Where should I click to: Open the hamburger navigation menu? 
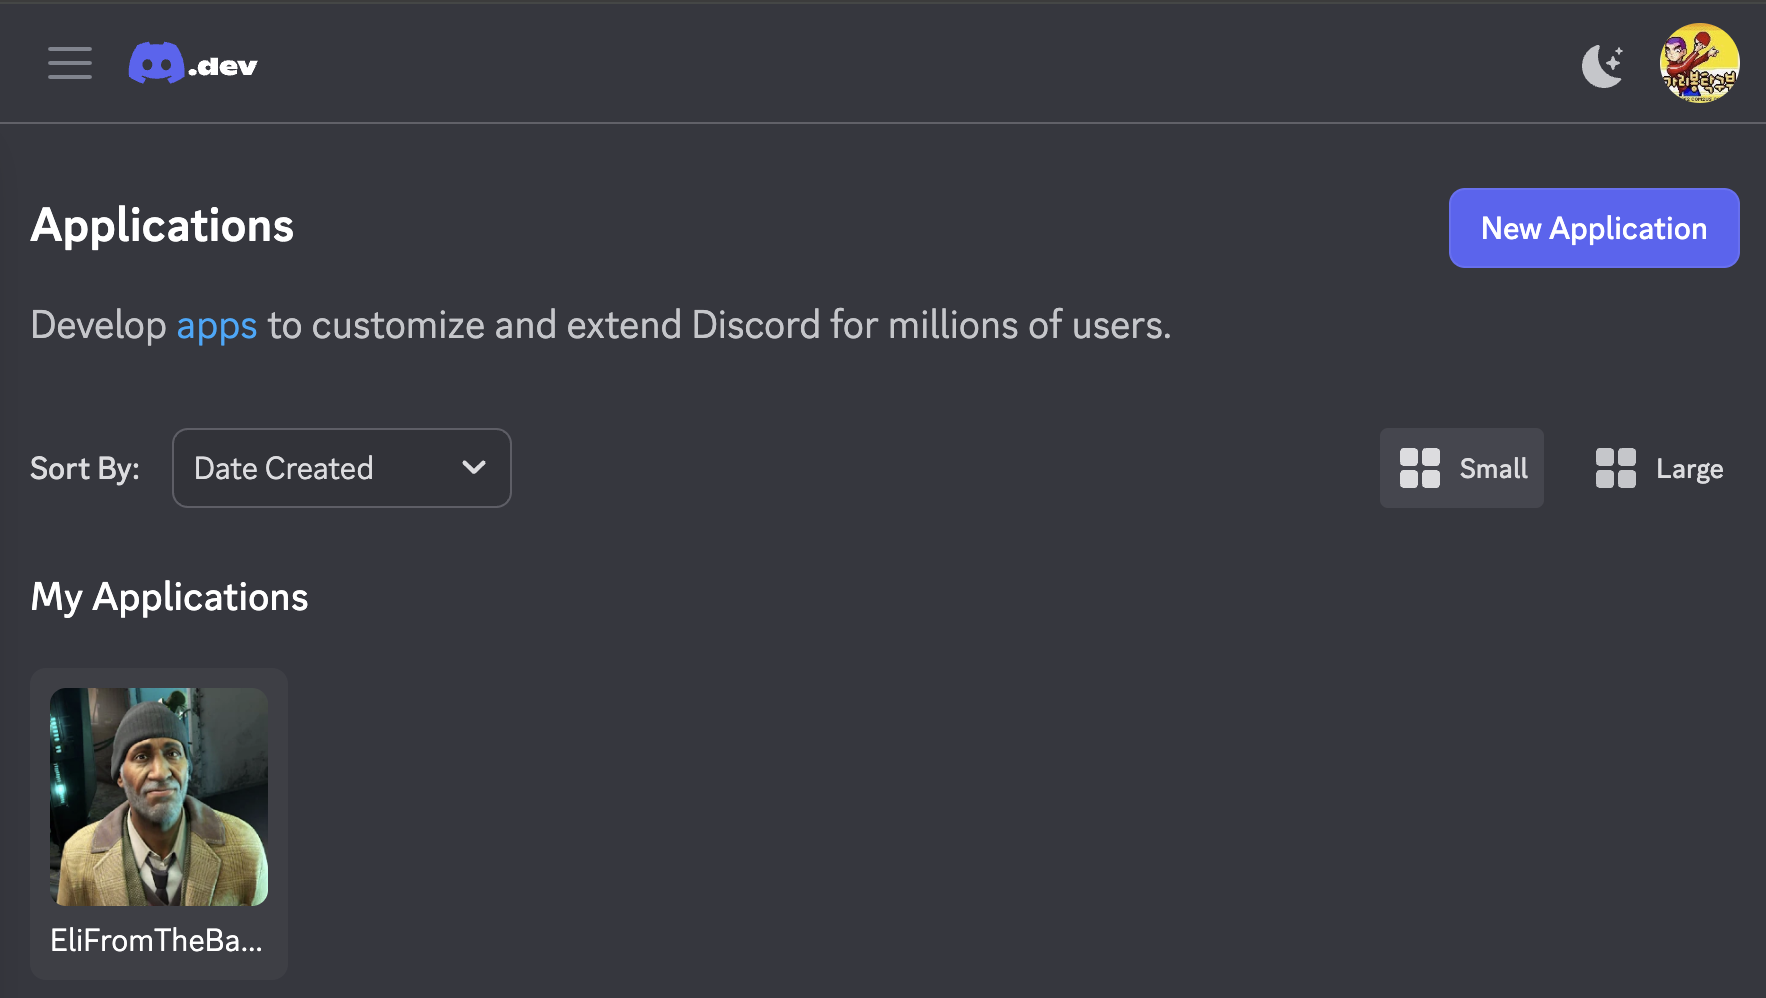[x=69, y=63]
